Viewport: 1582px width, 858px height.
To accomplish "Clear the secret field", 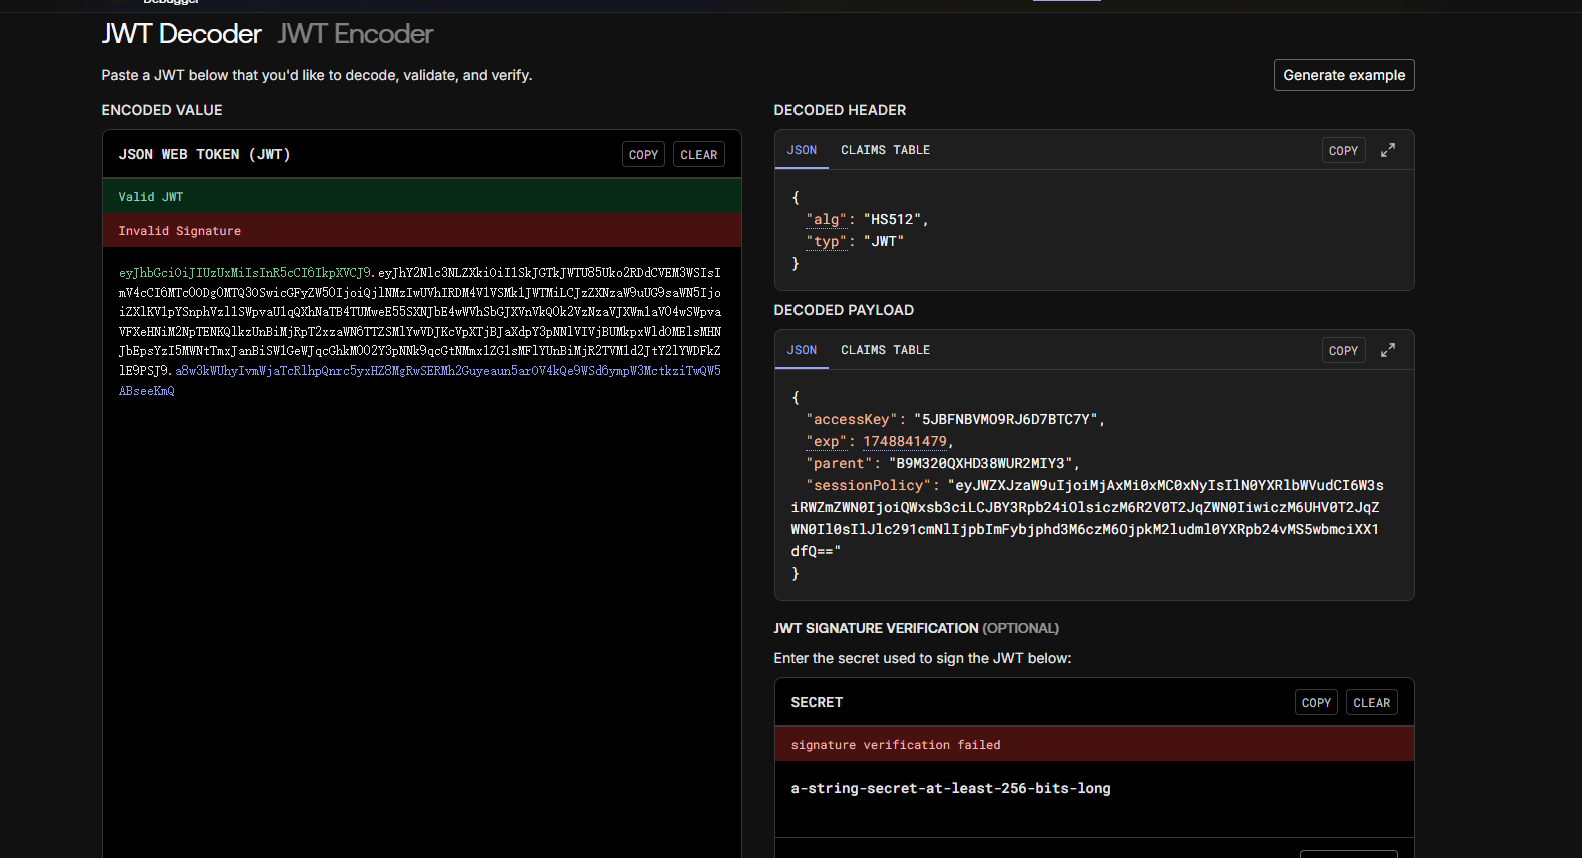I will point(1371,703).
